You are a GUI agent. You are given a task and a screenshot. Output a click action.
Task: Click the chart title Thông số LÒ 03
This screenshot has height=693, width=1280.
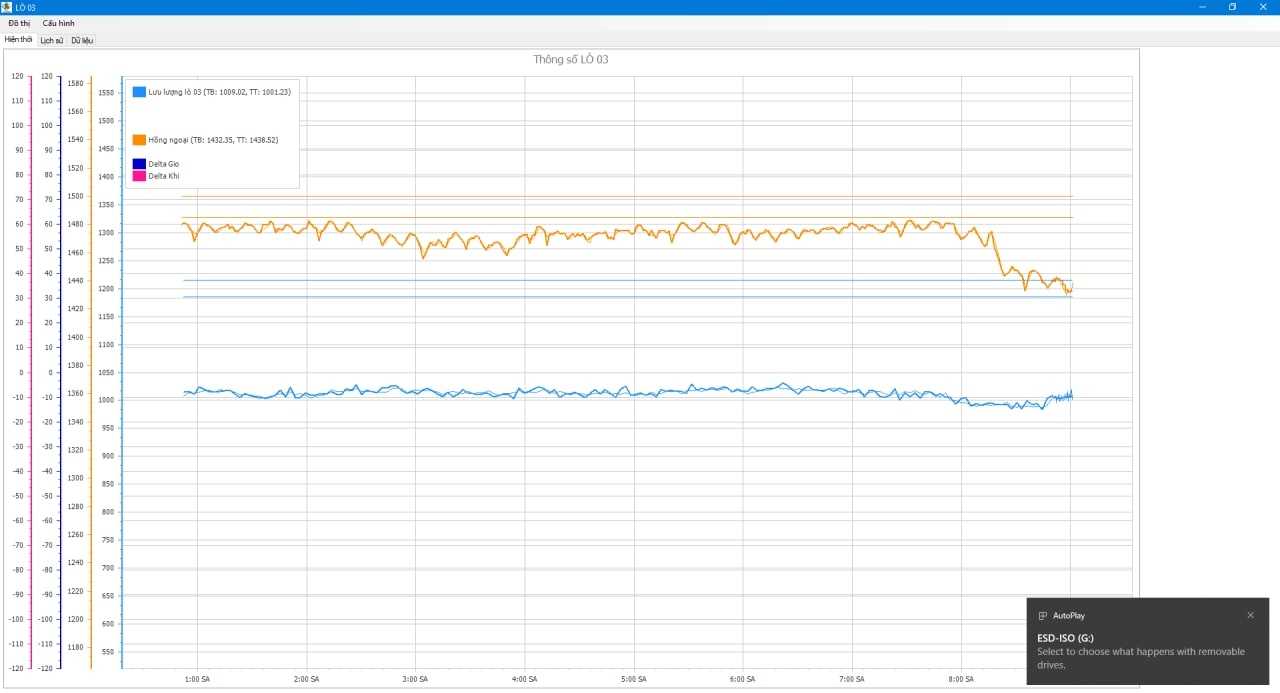tap(570, 60)
